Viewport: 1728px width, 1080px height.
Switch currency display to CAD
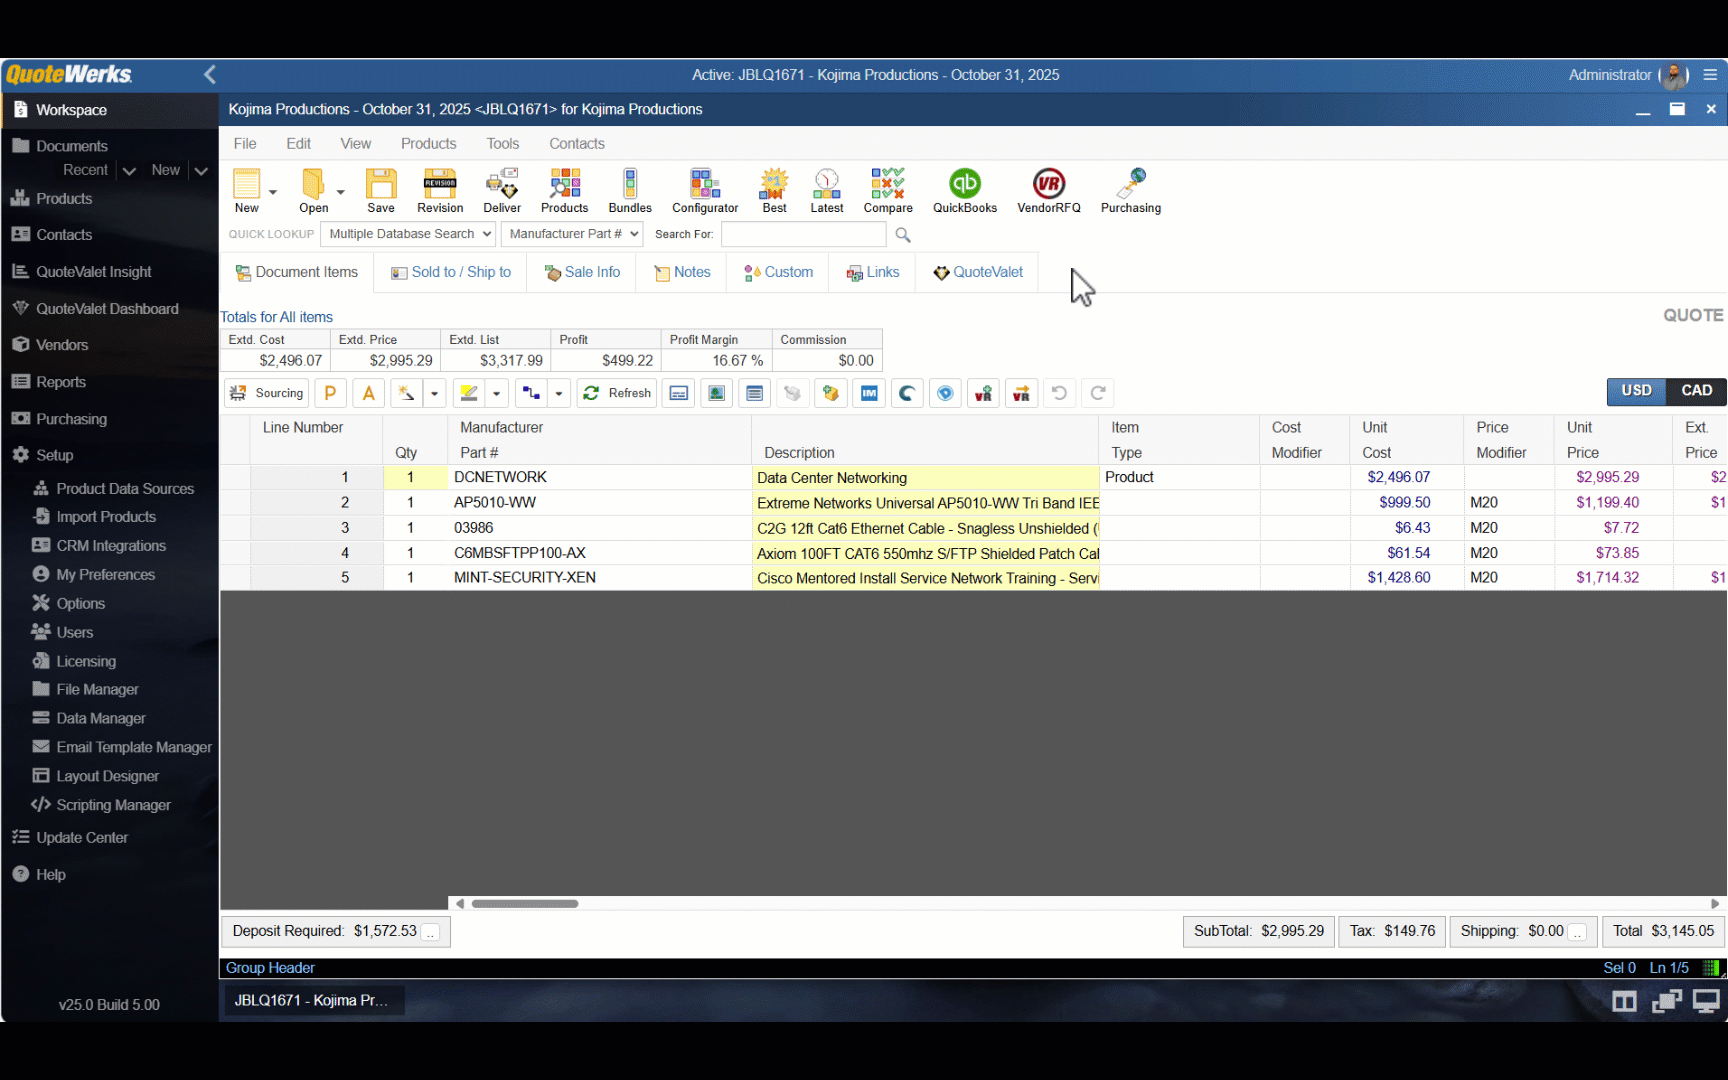click(1695, 391)
